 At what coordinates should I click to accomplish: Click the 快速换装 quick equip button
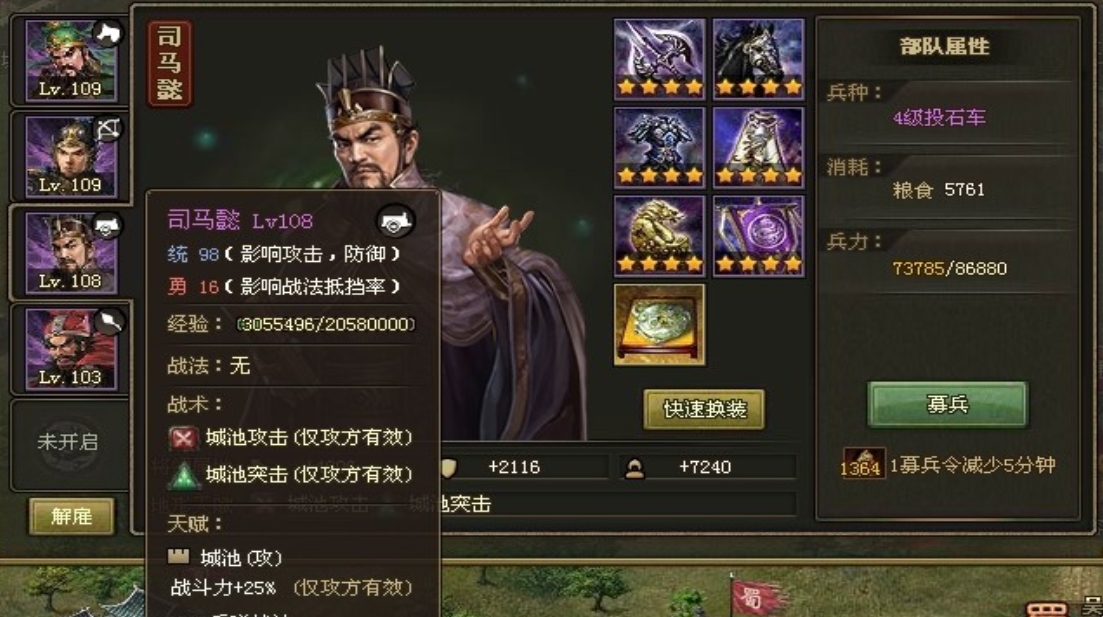pos(704,409)
